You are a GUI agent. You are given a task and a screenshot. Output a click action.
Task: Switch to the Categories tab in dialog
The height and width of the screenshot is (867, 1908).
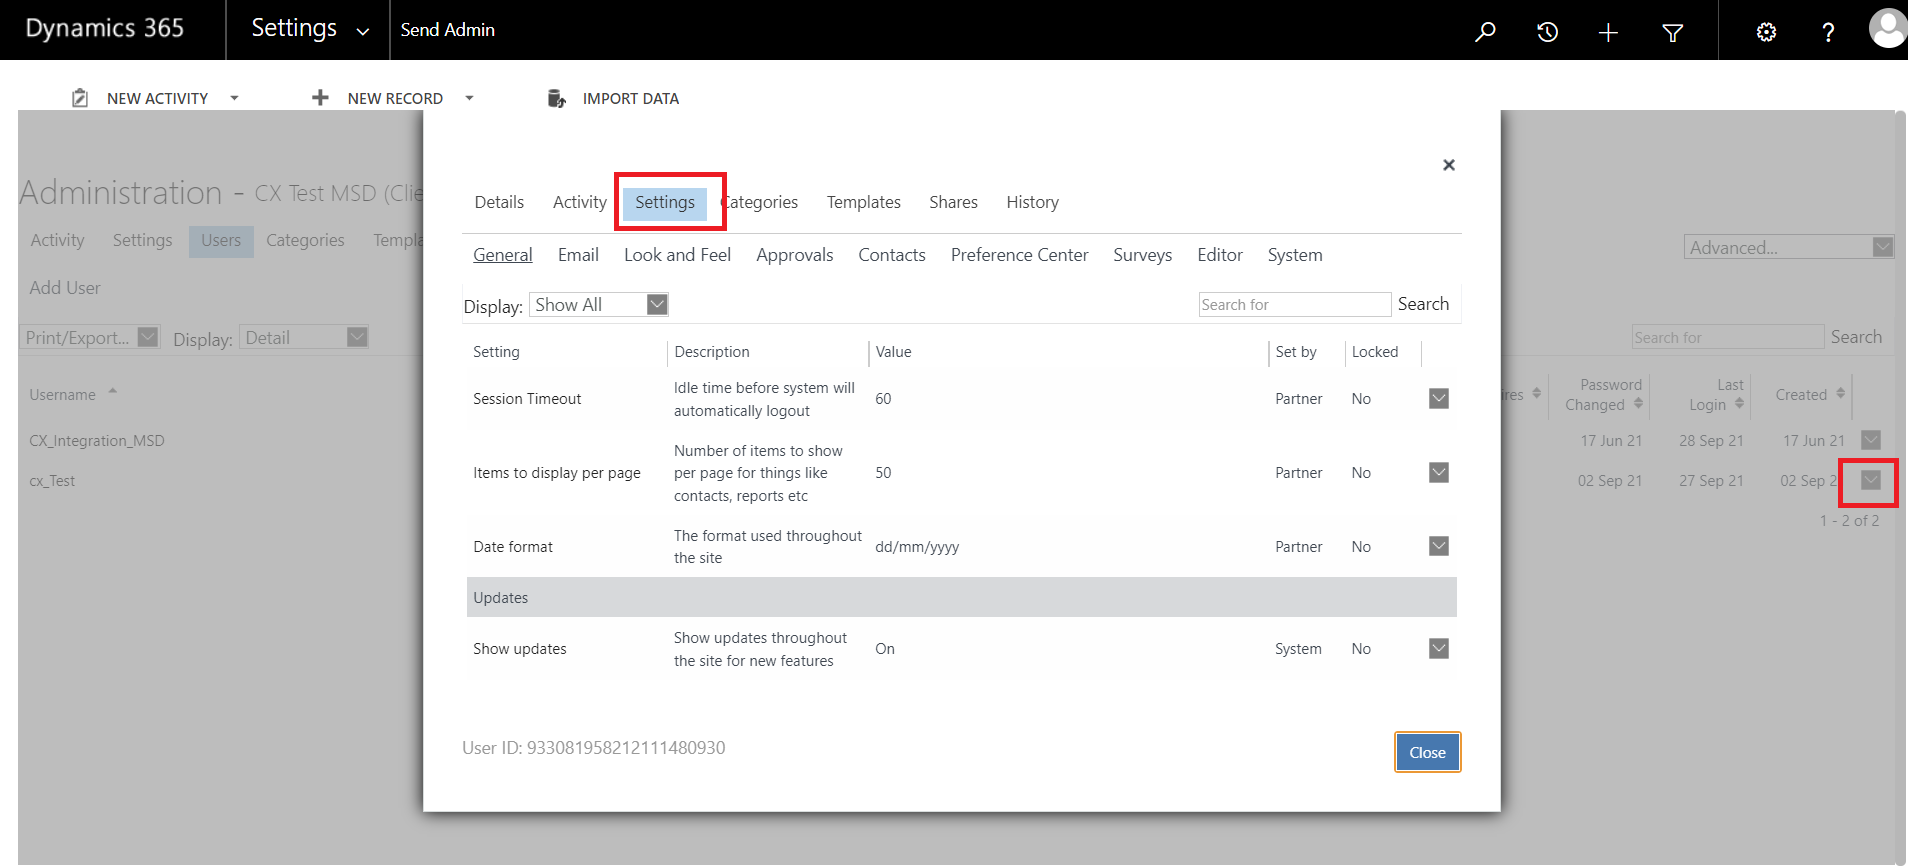click(x=759, y=202)
